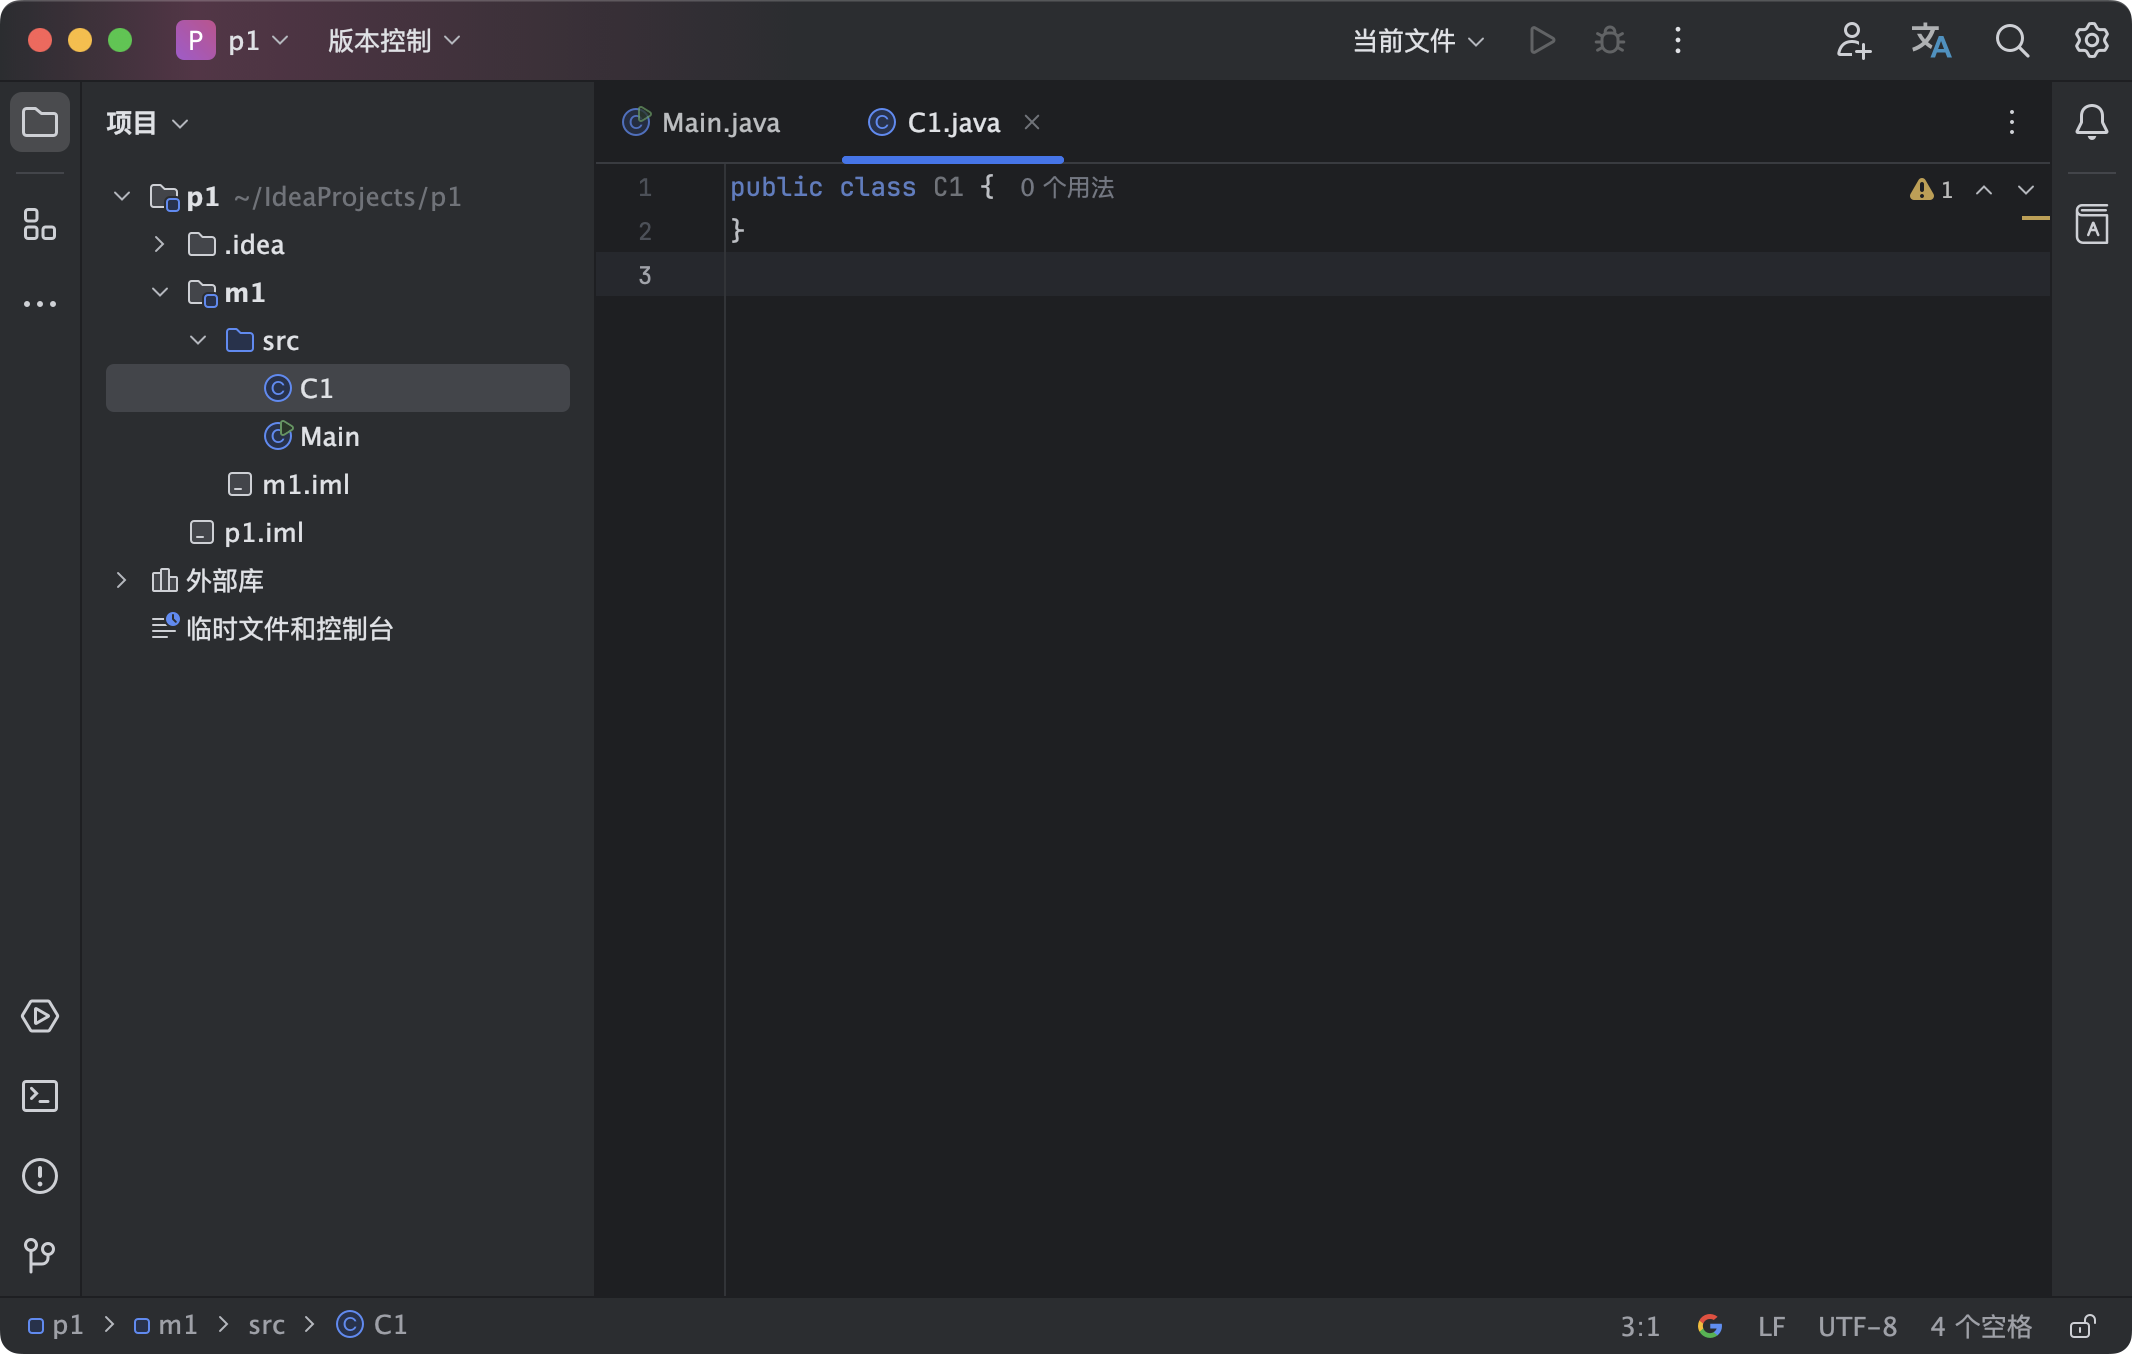
Task: Open the 当前文件 run configuration dropdown
Action: point(1417,41)
